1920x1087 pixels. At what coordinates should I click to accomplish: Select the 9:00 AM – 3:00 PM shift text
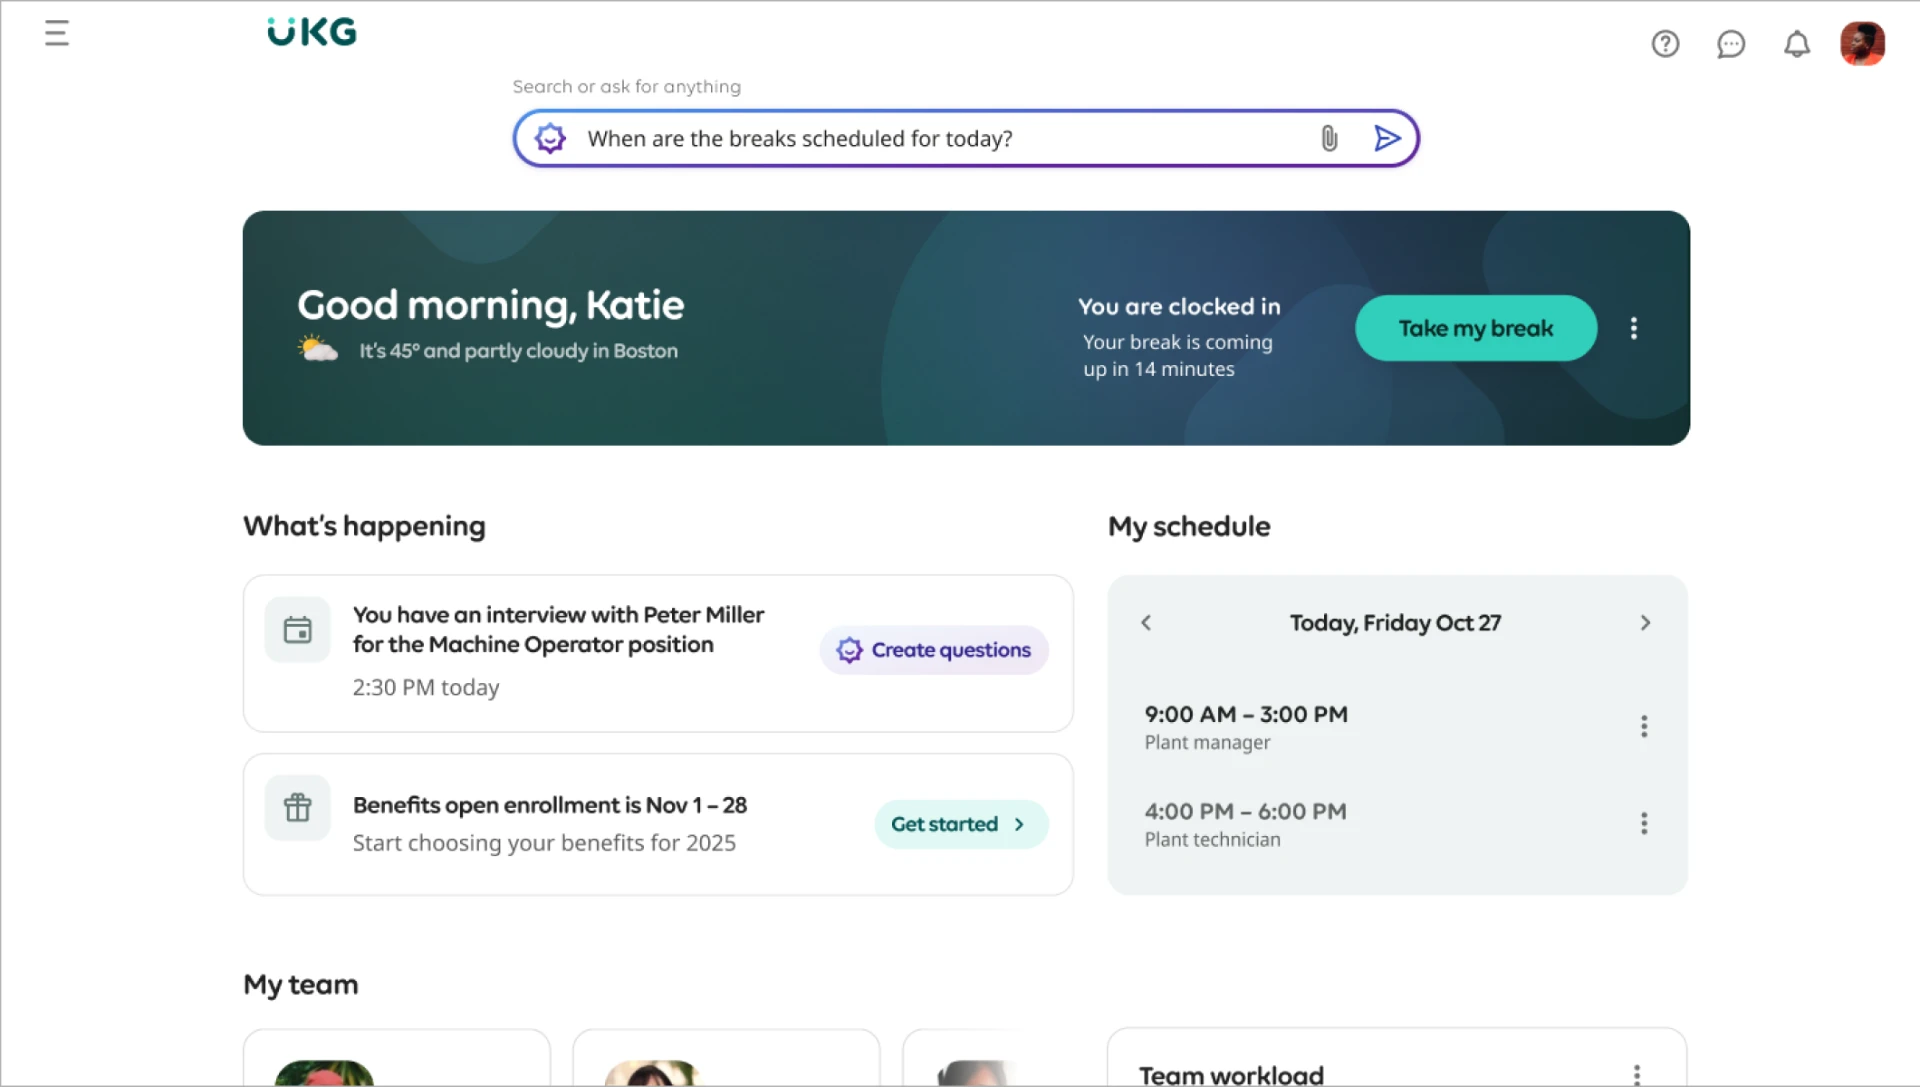[x=1246, y=714]
